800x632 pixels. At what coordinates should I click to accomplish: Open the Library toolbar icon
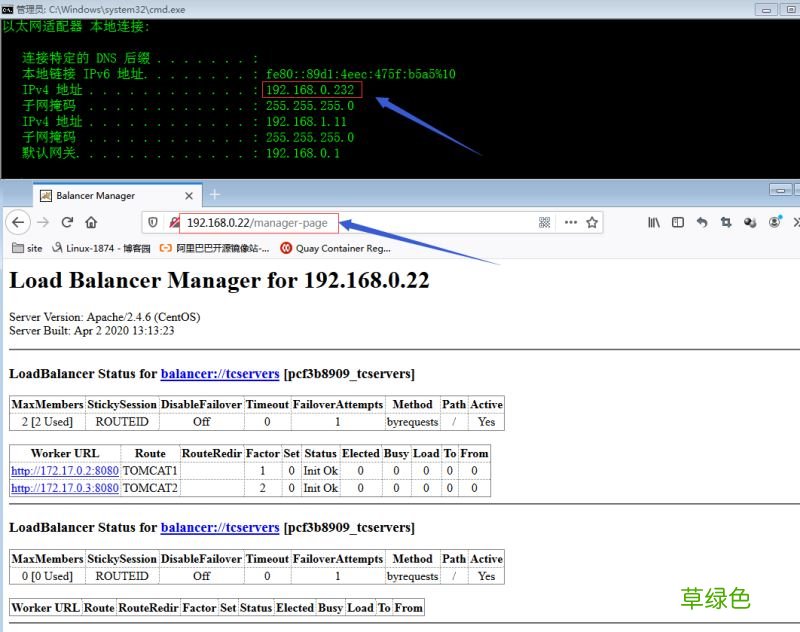point(654,222)
